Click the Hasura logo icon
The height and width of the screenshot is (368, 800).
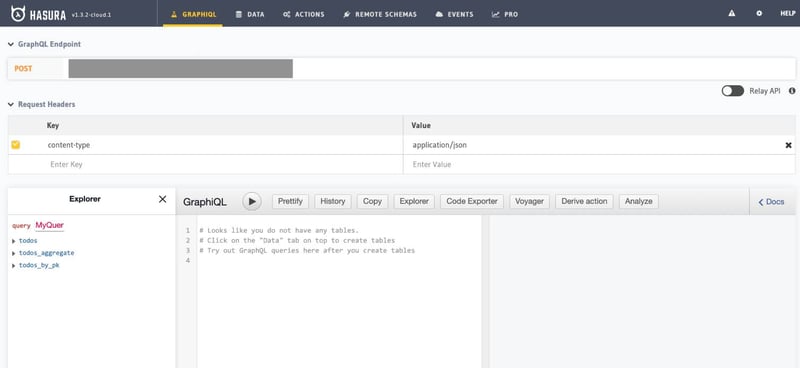pos(18,14)
